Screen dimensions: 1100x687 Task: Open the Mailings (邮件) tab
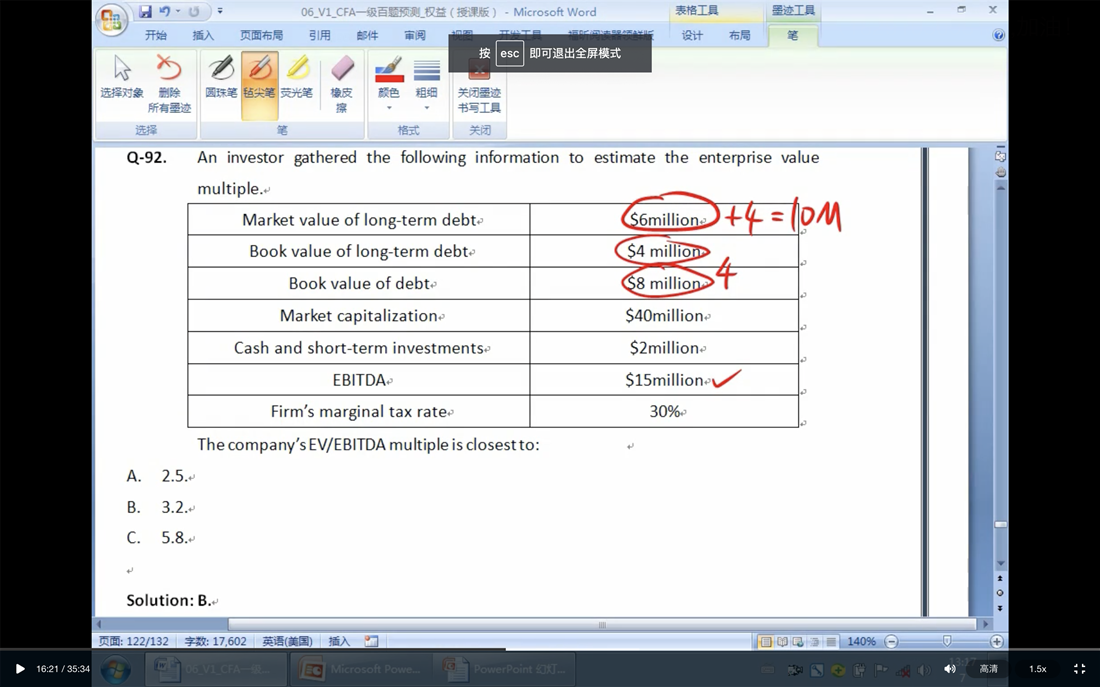[367, 35]
